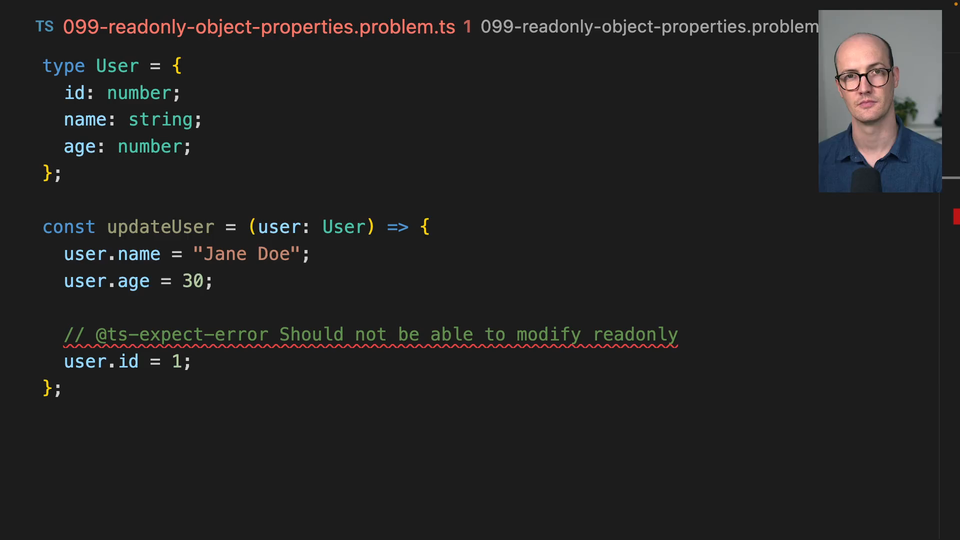
Task: Click the error count badge on the active tab
Action: 468,27
